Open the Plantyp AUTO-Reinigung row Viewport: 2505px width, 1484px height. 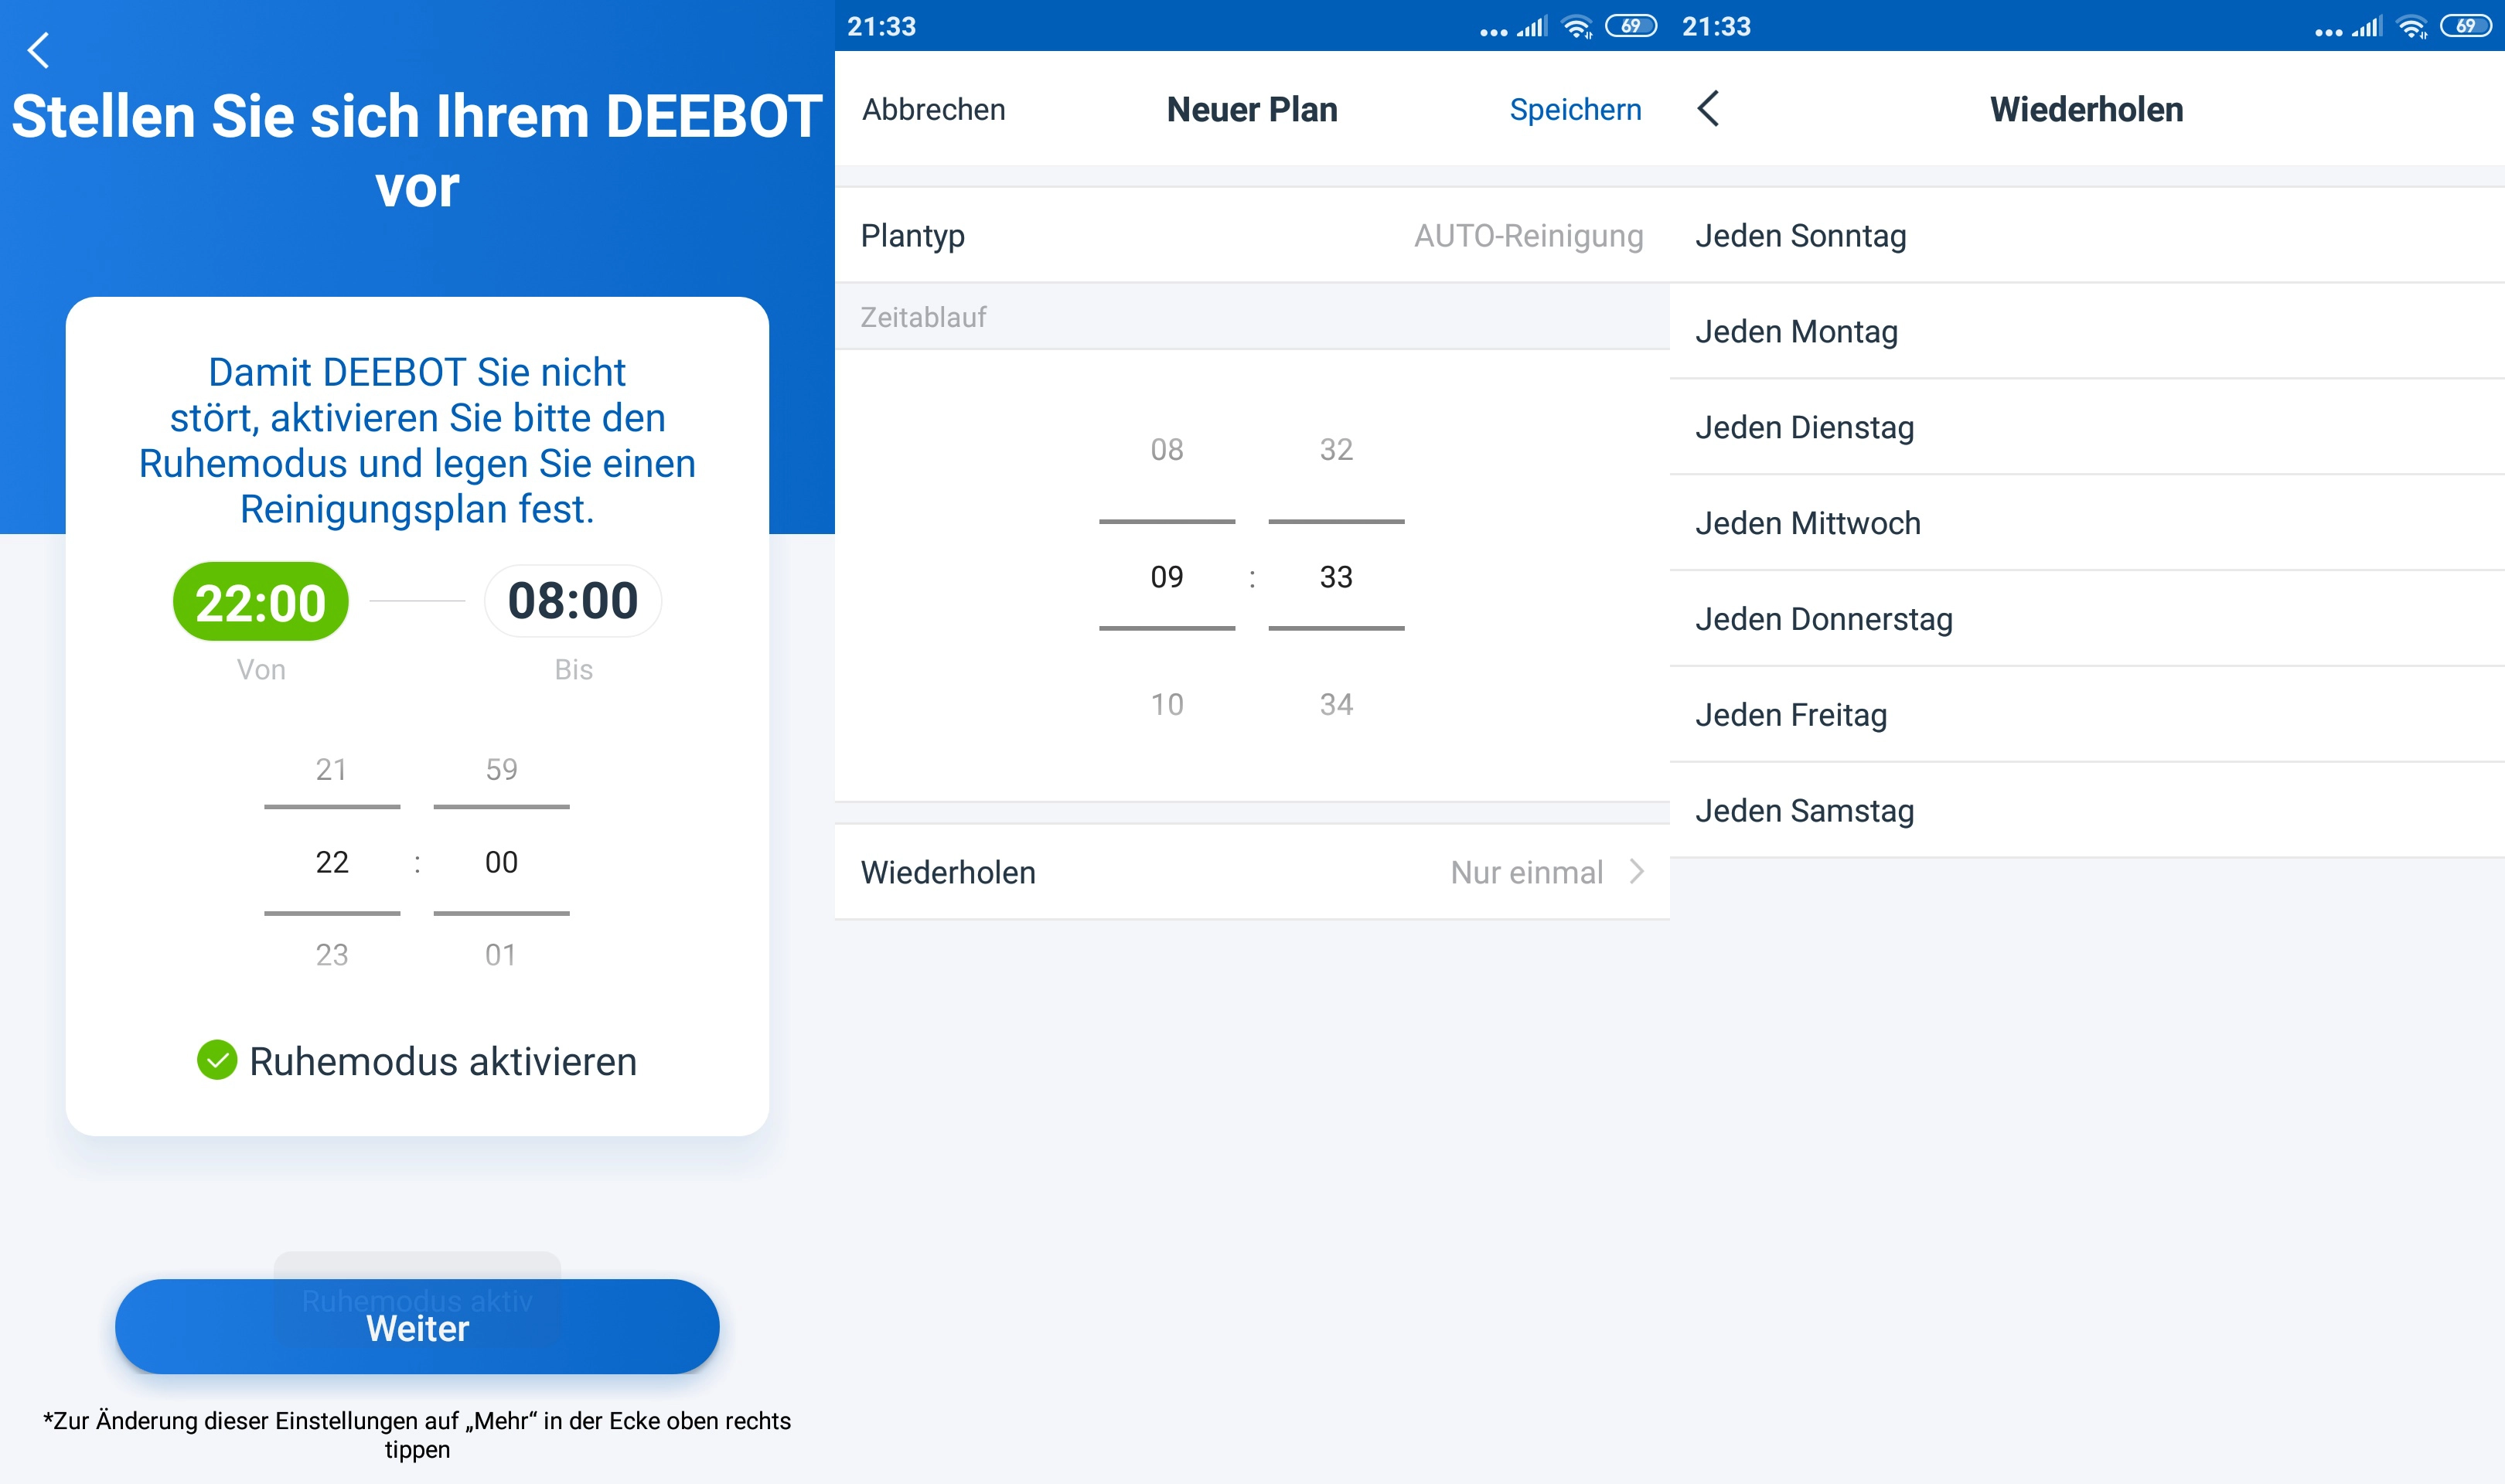point(1252,236)
